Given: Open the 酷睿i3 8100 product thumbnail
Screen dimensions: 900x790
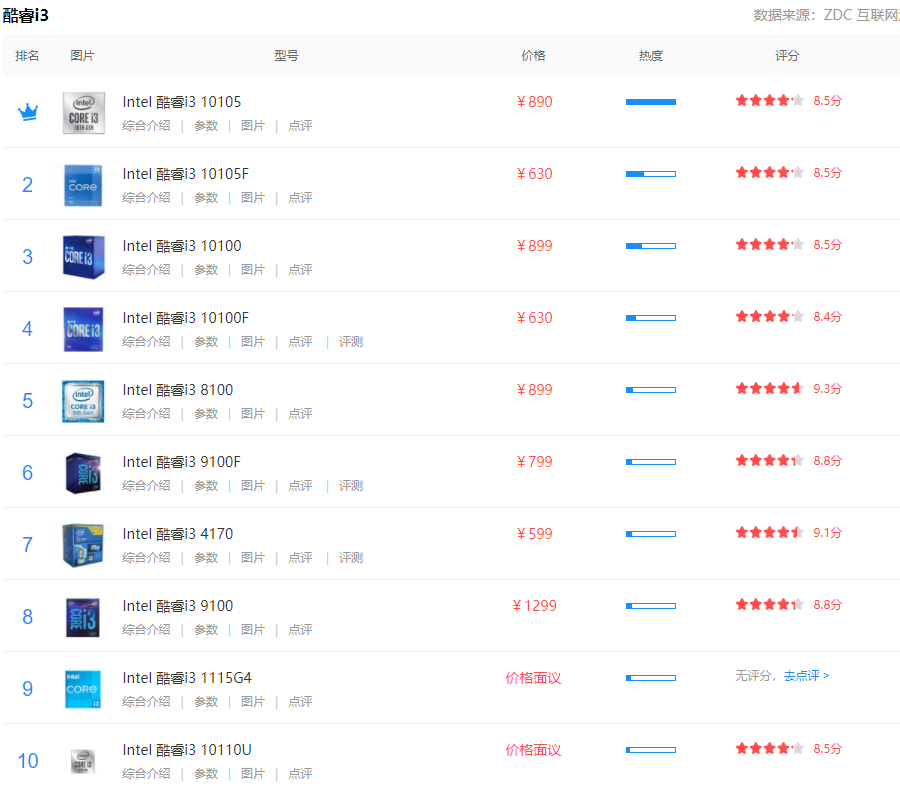Looking at the screenshot, I should pyautogui.click(x=83, y=401).
